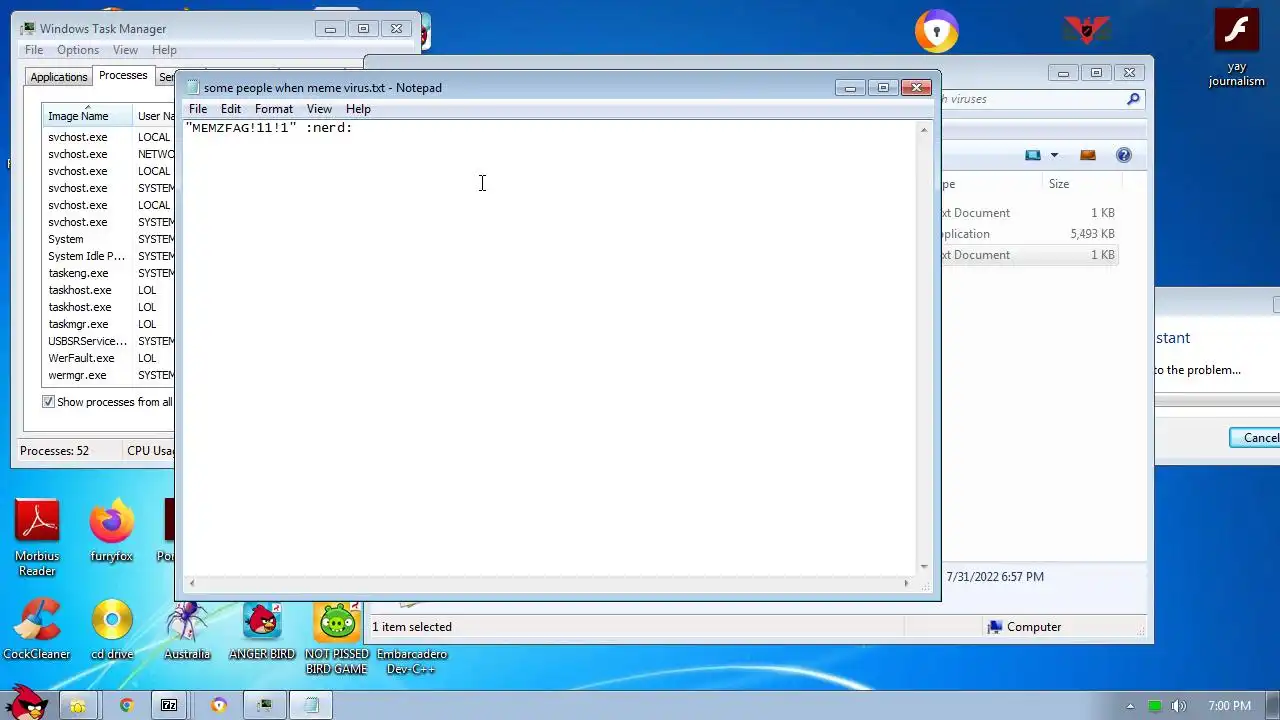This screenshot has height=720, width=1280.
Task: Open the Angry Birds start button
Action: pyautogui.click(x=27, y=702)
